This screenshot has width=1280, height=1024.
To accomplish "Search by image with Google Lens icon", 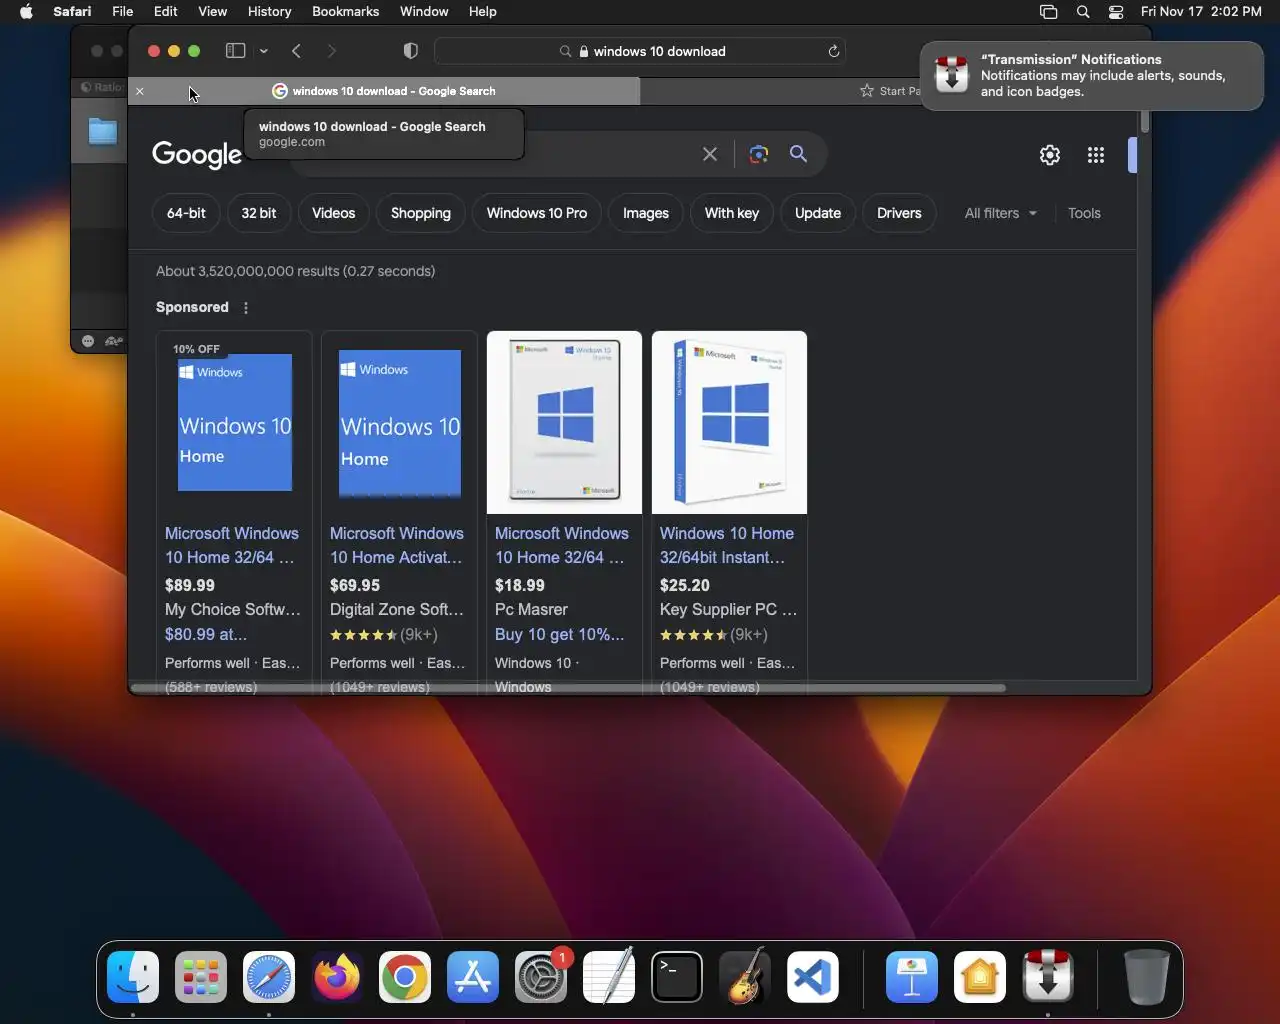I will pos(759,154).
